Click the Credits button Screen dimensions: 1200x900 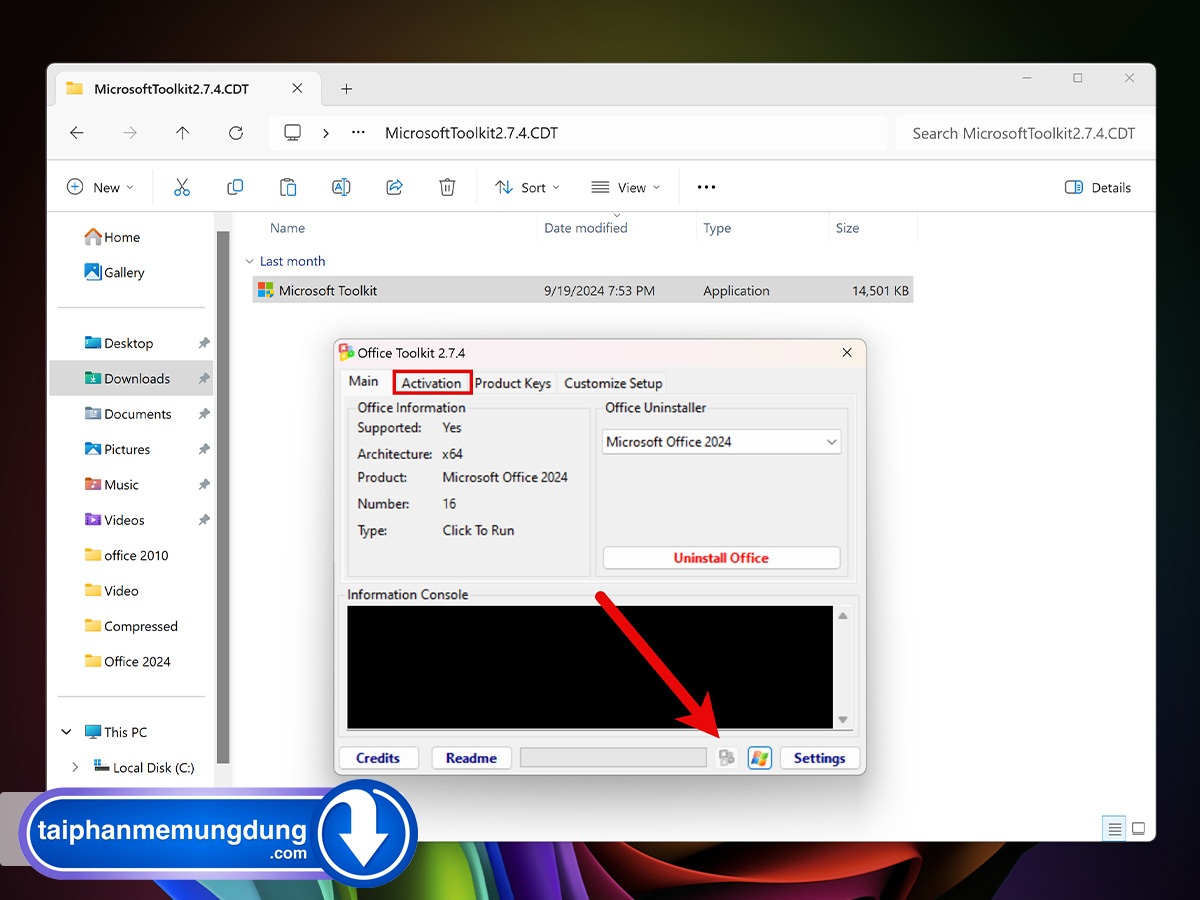pyautogui.click(x=378, y=758)
